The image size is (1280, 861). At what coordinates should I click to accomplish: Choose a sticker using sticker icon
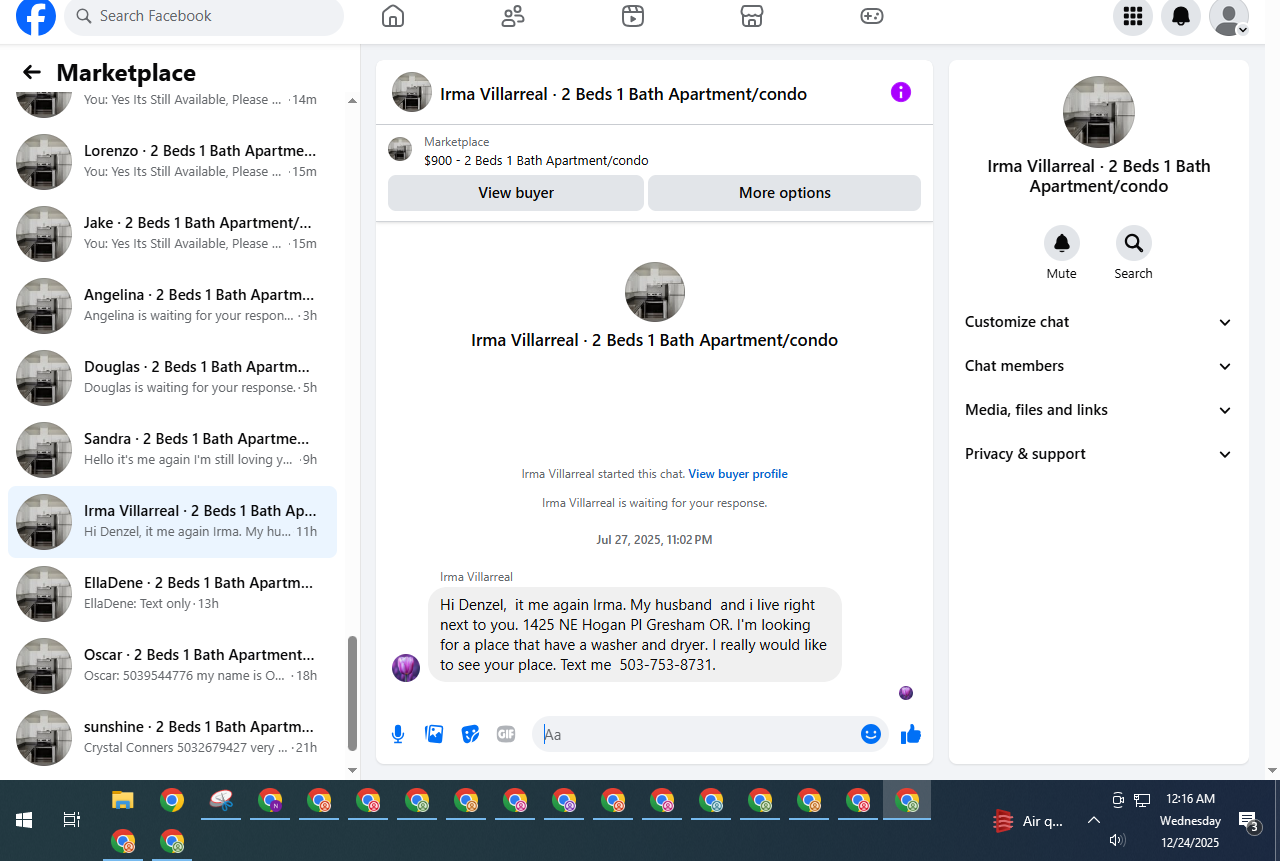coord(470,734)
